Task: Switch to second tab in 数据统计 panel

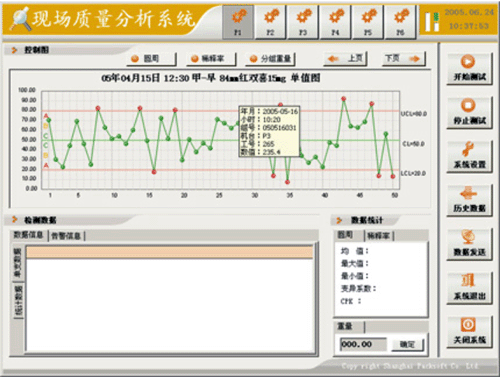Action: (x=379, y=236)
